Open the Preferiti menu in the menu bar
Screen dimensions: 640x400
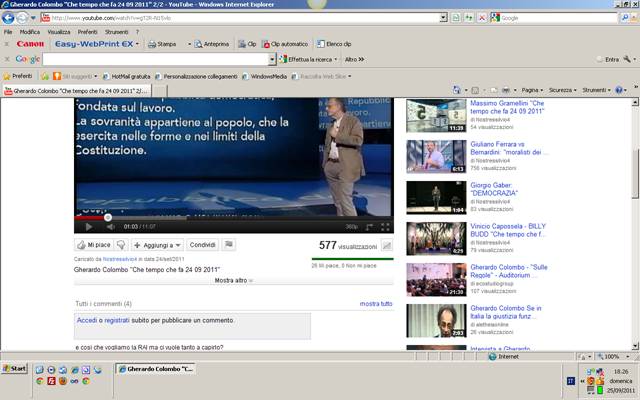(x=87, y=32)
